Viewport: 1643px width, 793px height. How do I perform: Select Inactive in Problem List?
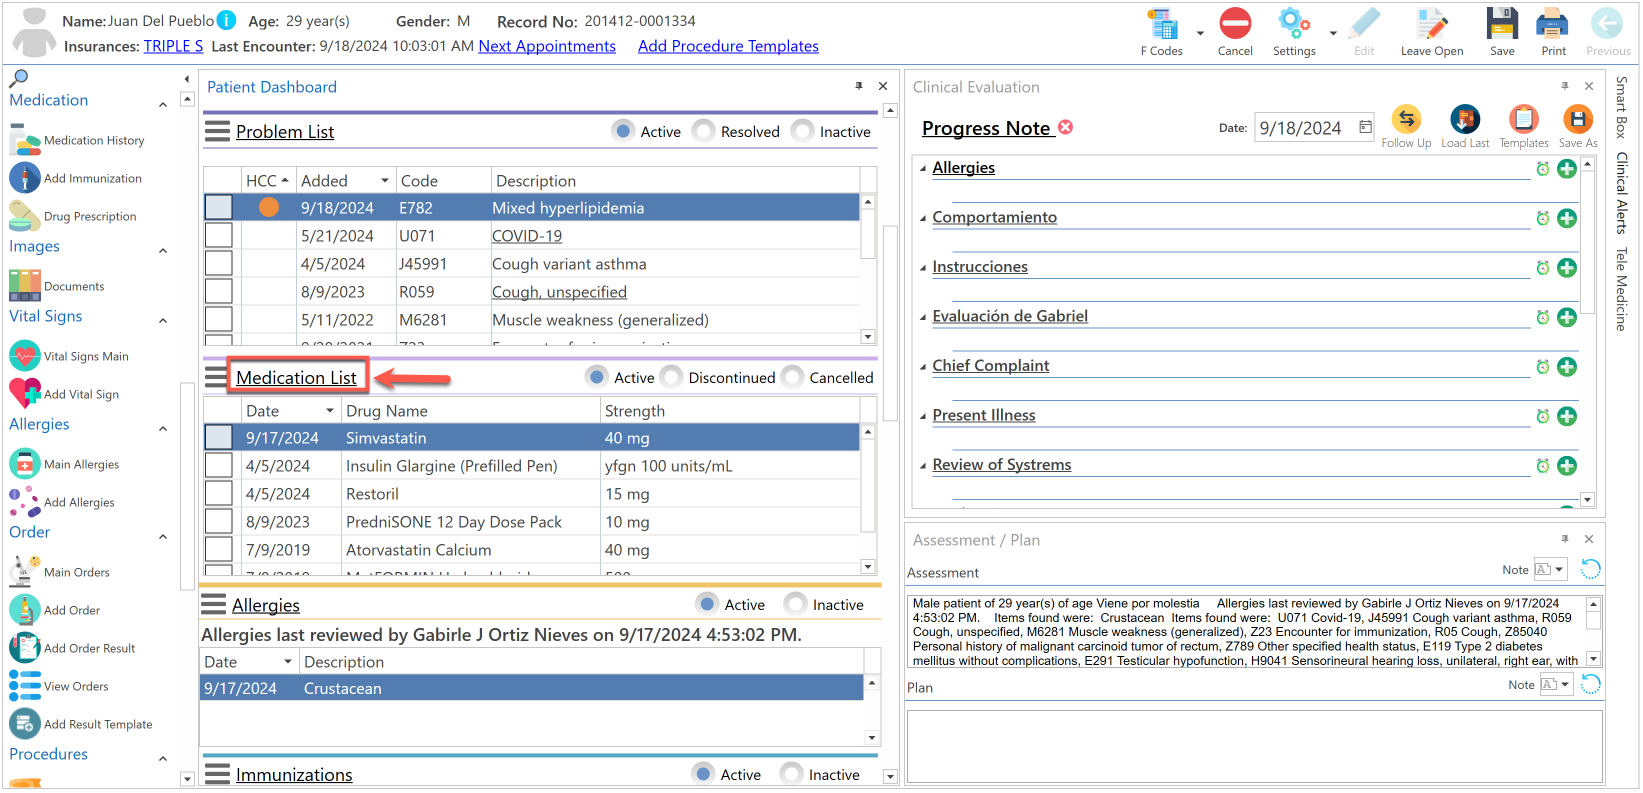803,131
